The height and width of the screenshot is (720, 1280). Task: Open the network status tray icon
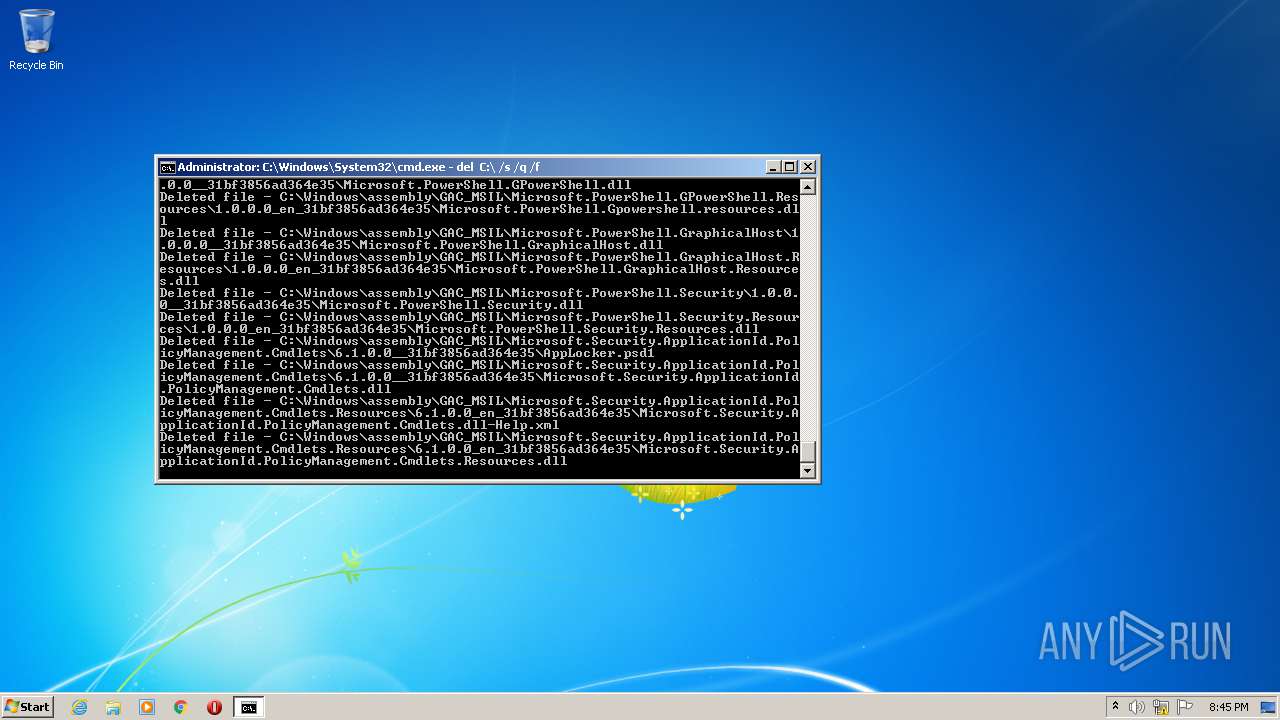coord(1160,707)
